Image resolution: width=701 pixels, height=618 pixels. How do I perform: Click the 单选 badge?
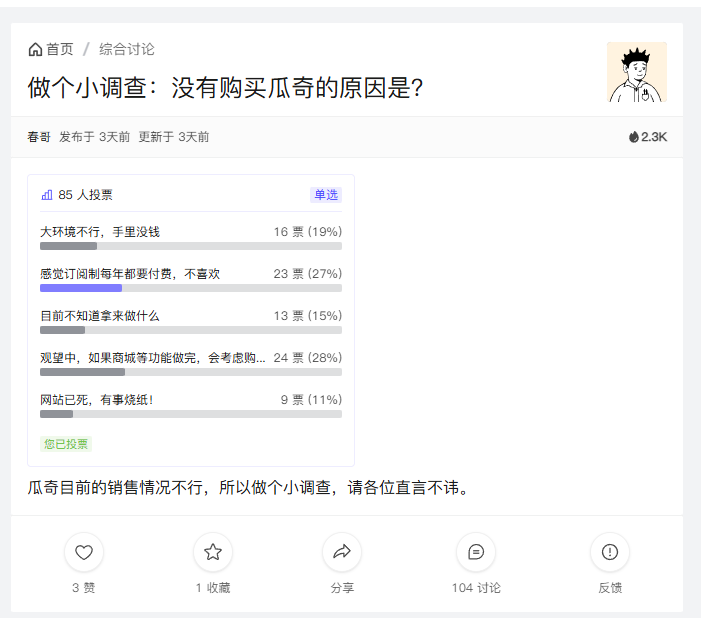[326, 195]
